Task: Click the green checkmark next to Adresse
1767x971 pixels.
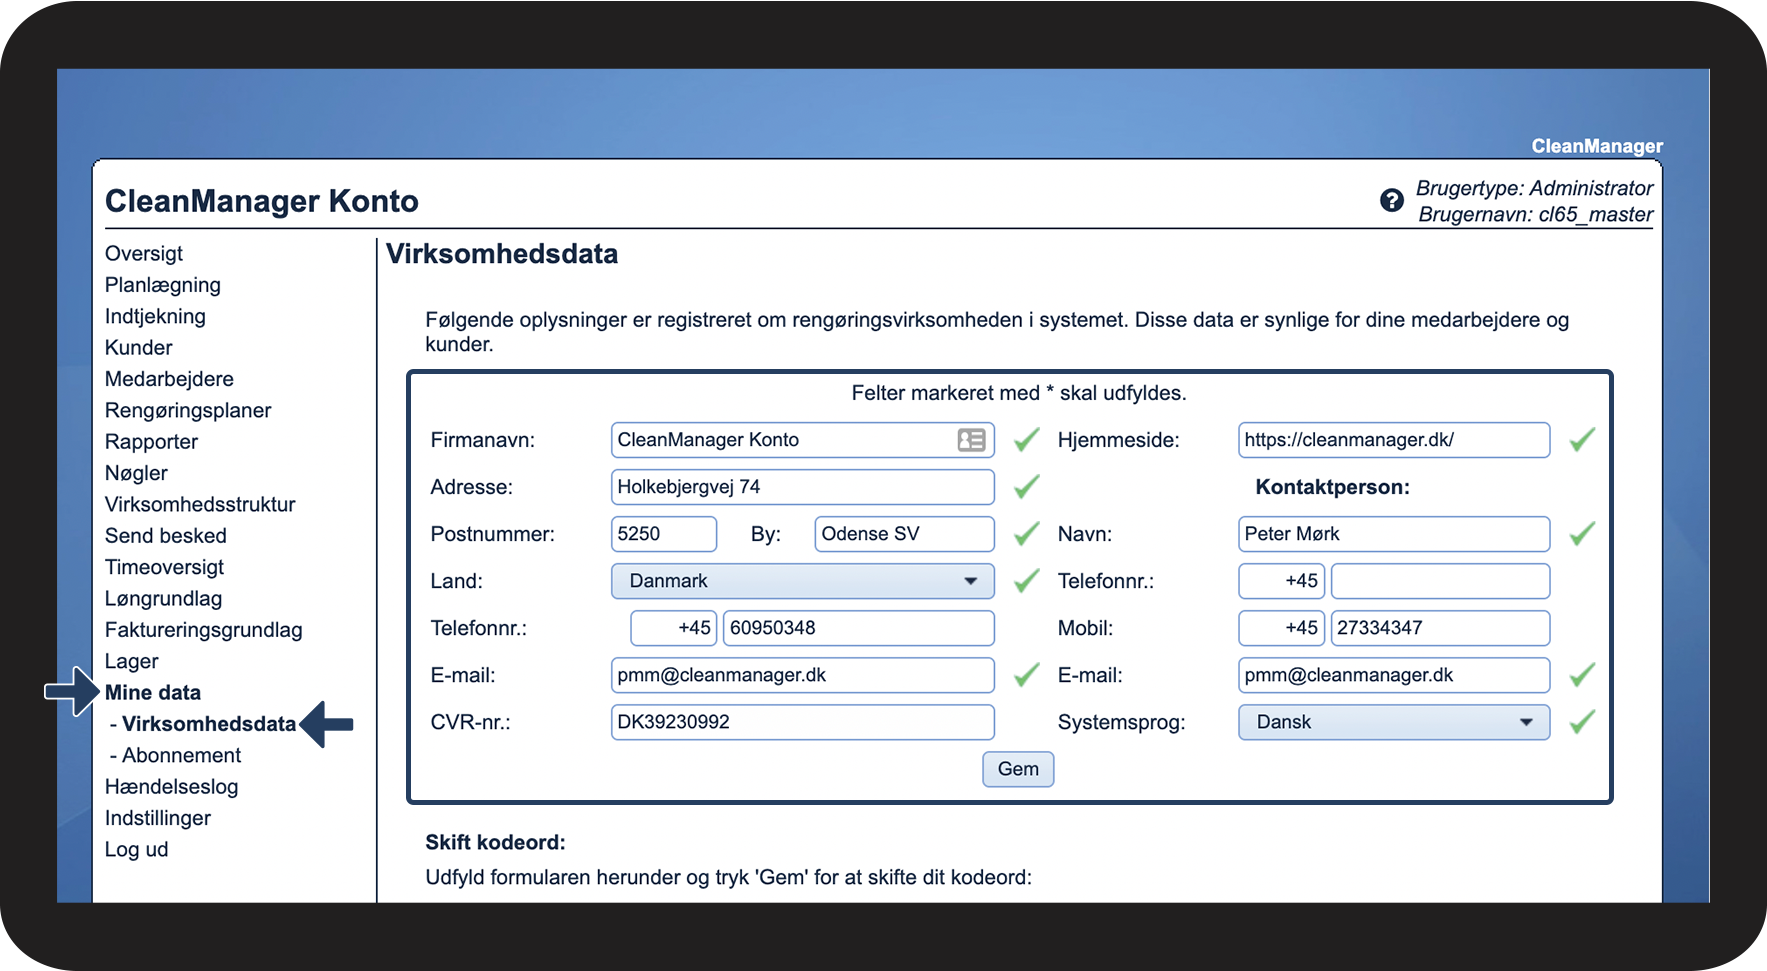Action: [x=1026, y=487]
